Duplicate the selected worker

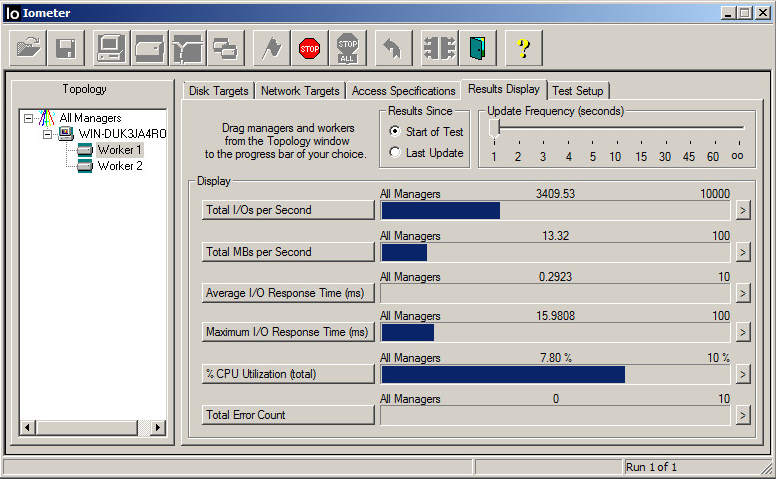click(x=226, y=48)
